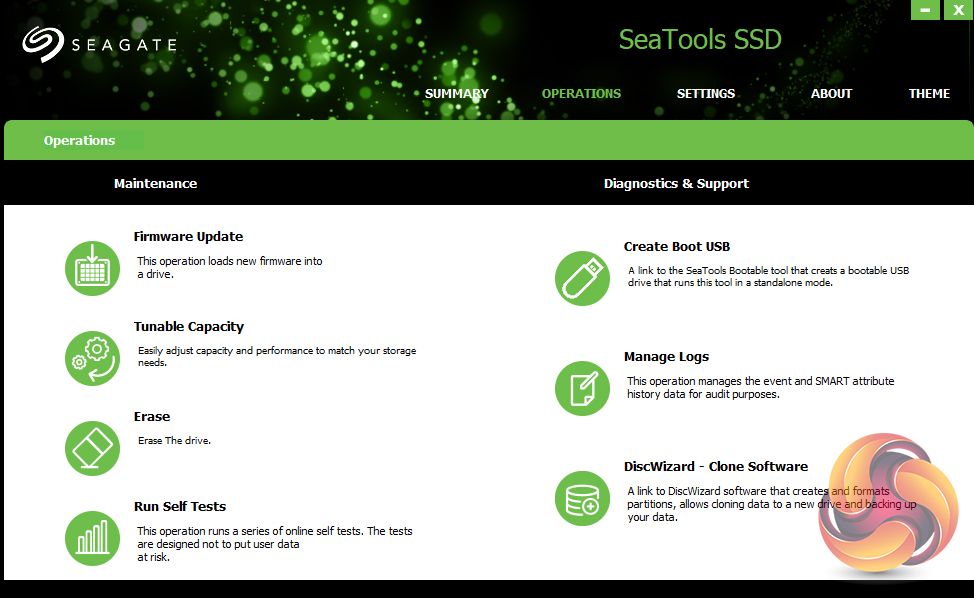Click 'A link to the SeaTools Bootable' description
Viewport: 974px width, 598px height.
click(768, 276)
